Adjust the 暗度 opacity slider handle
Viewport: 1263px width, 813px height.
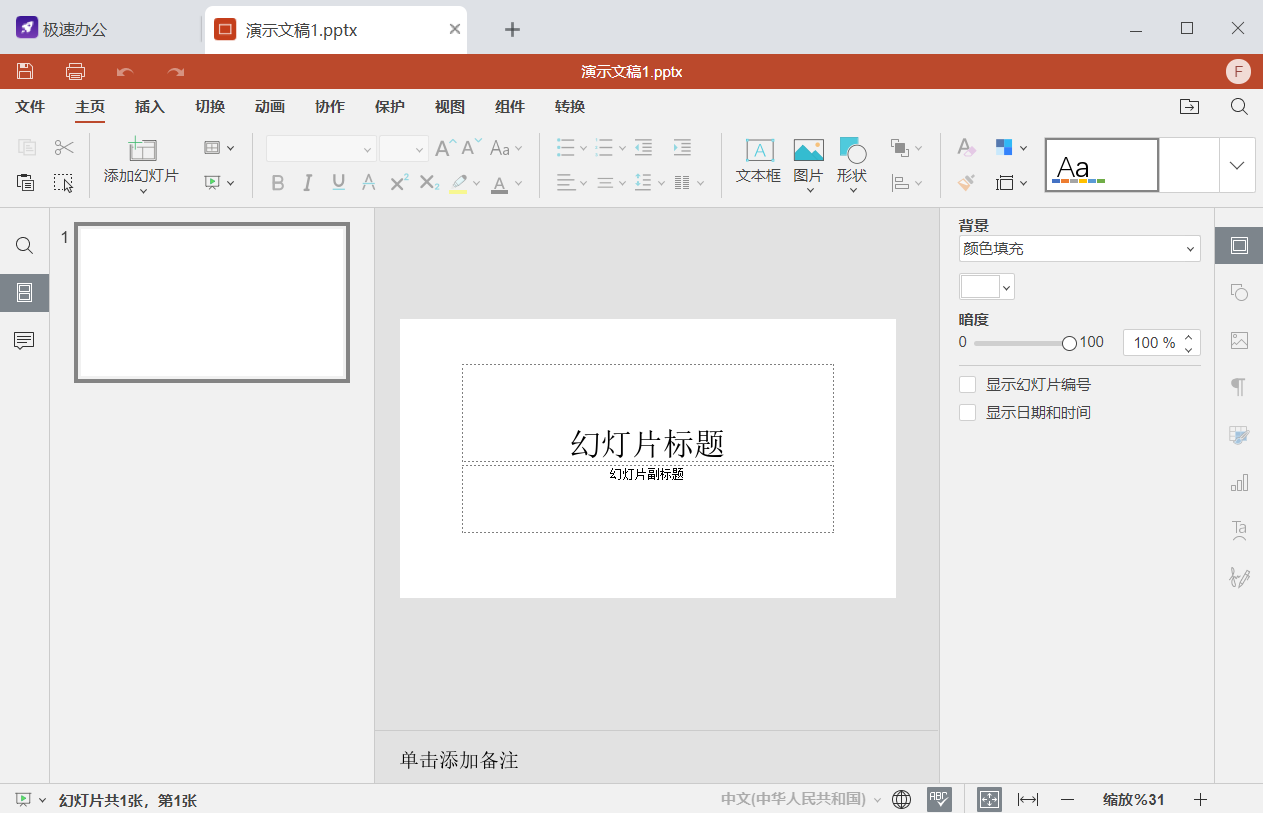pos(1069,343)
